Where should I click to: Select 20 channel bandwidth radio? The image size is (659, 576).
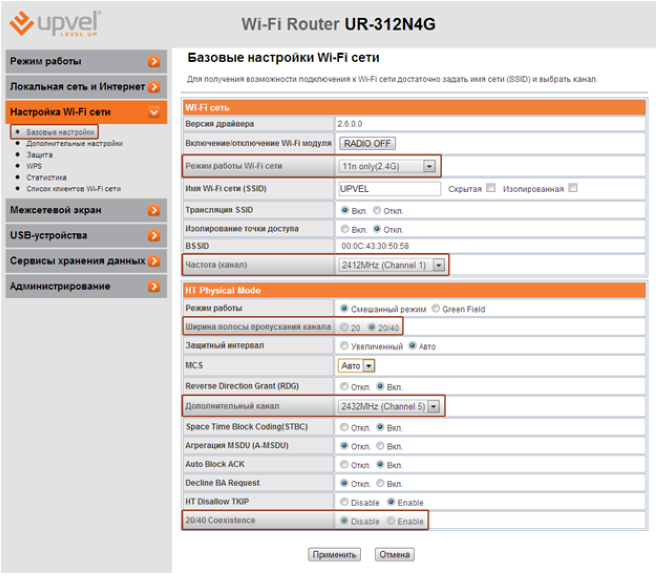coord(344,327)
